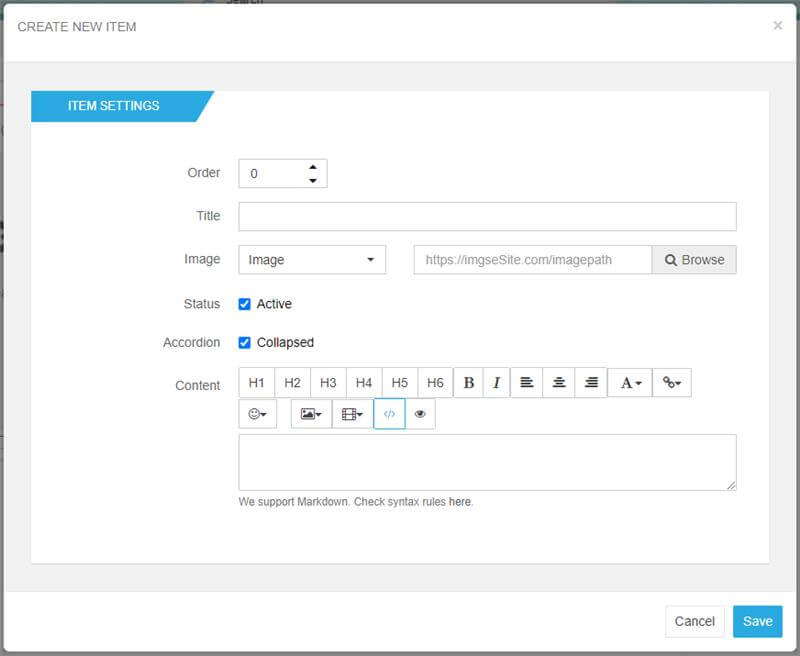Open the insert link dropdown

pyautogui.click(x=672, y=383)
